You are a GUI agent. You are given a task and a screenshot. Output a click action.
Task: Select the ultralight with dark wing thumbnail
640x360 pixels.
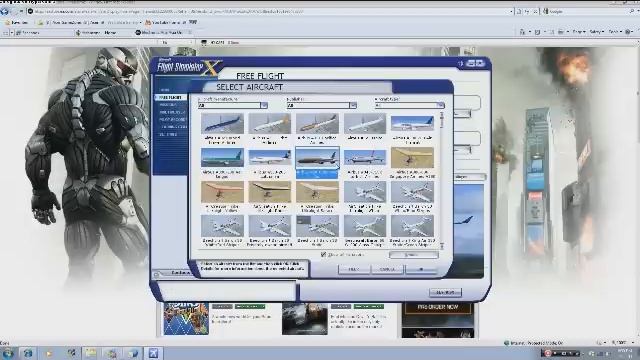270,192
